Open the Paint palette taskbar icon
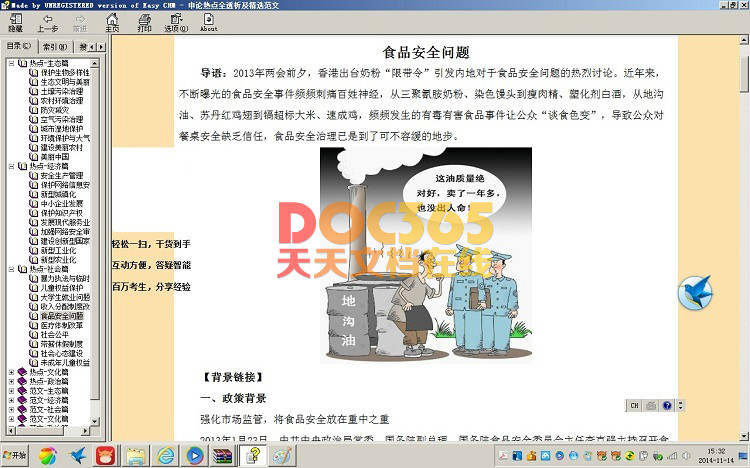 [x=282, y=456]
